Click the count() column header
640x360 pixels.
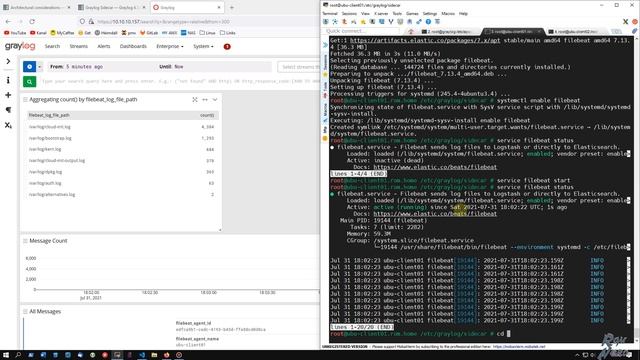(x=207, y=116)
